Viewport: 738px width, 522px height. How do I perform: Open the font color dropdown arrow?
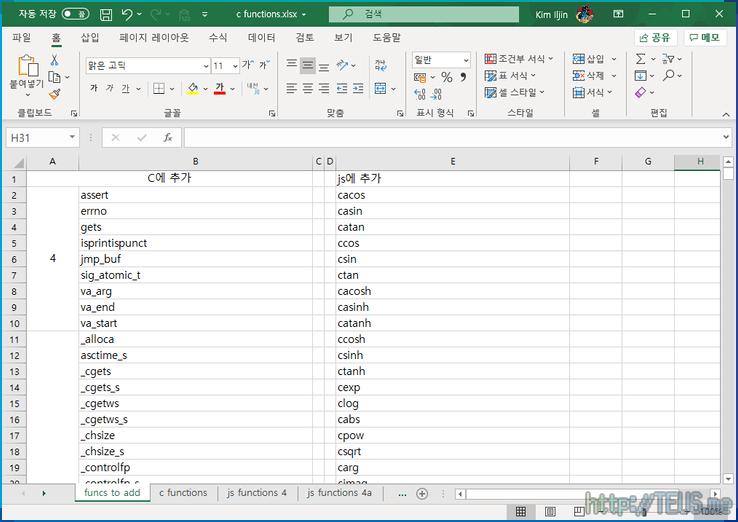[233, 88]
